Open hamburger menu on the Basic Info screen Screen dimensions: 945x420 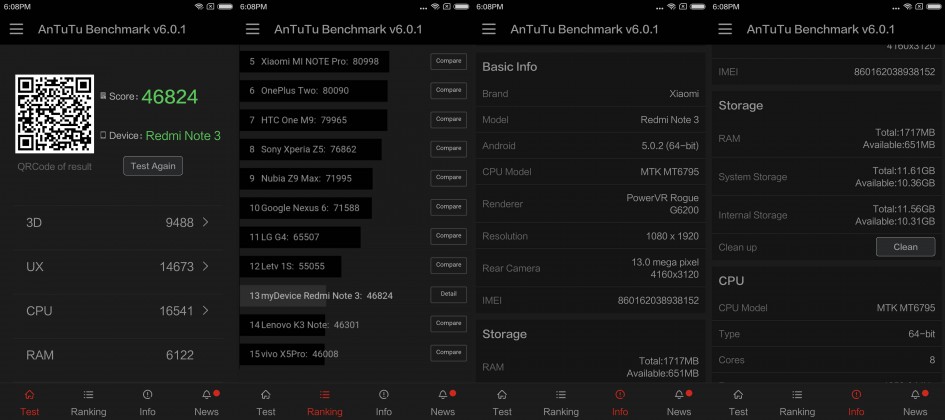[x=488, y=29]
